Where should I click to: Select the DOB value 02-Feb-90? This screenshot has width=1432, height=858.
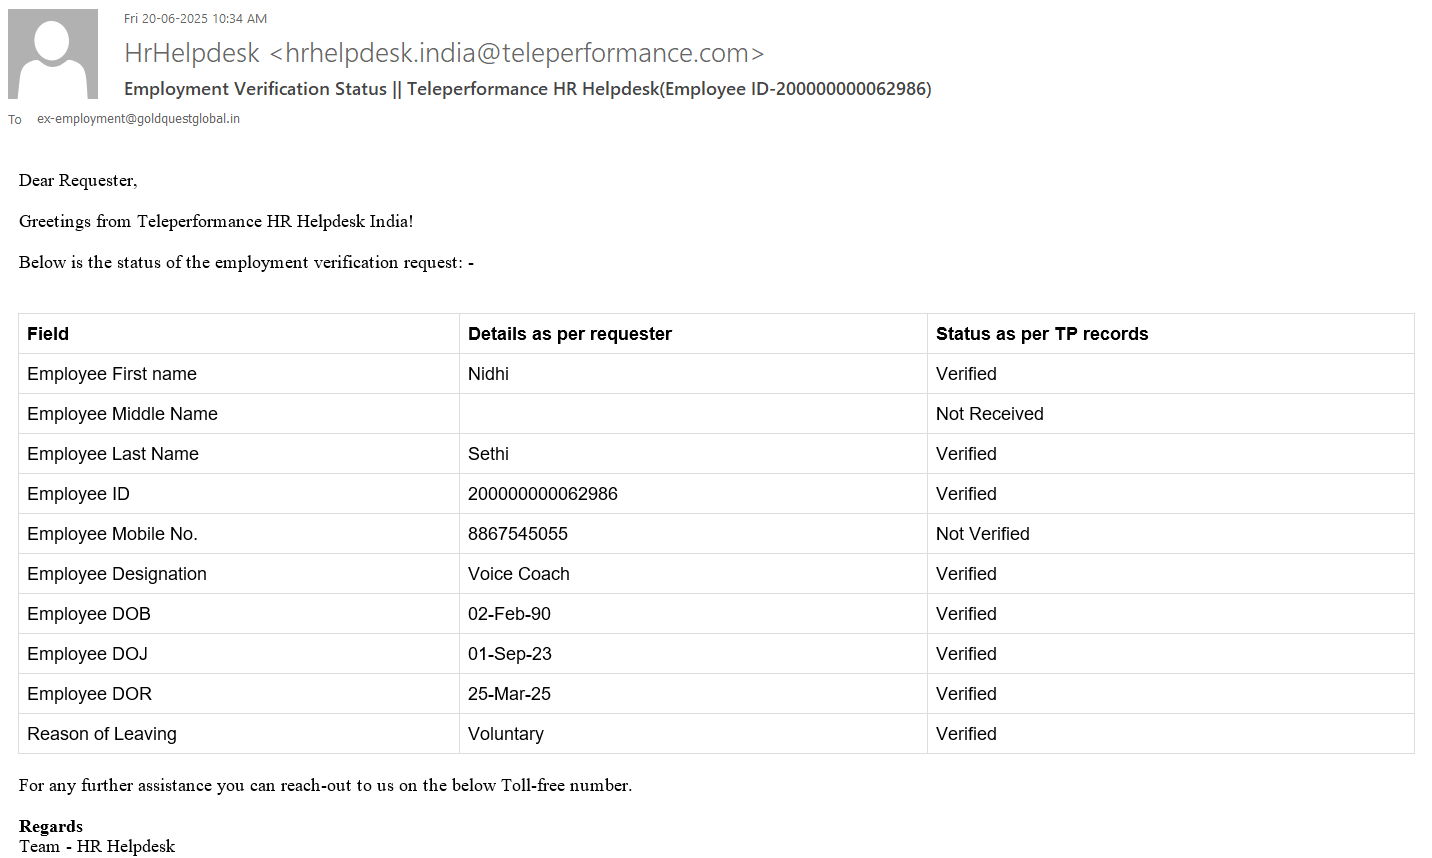(509, 614)
